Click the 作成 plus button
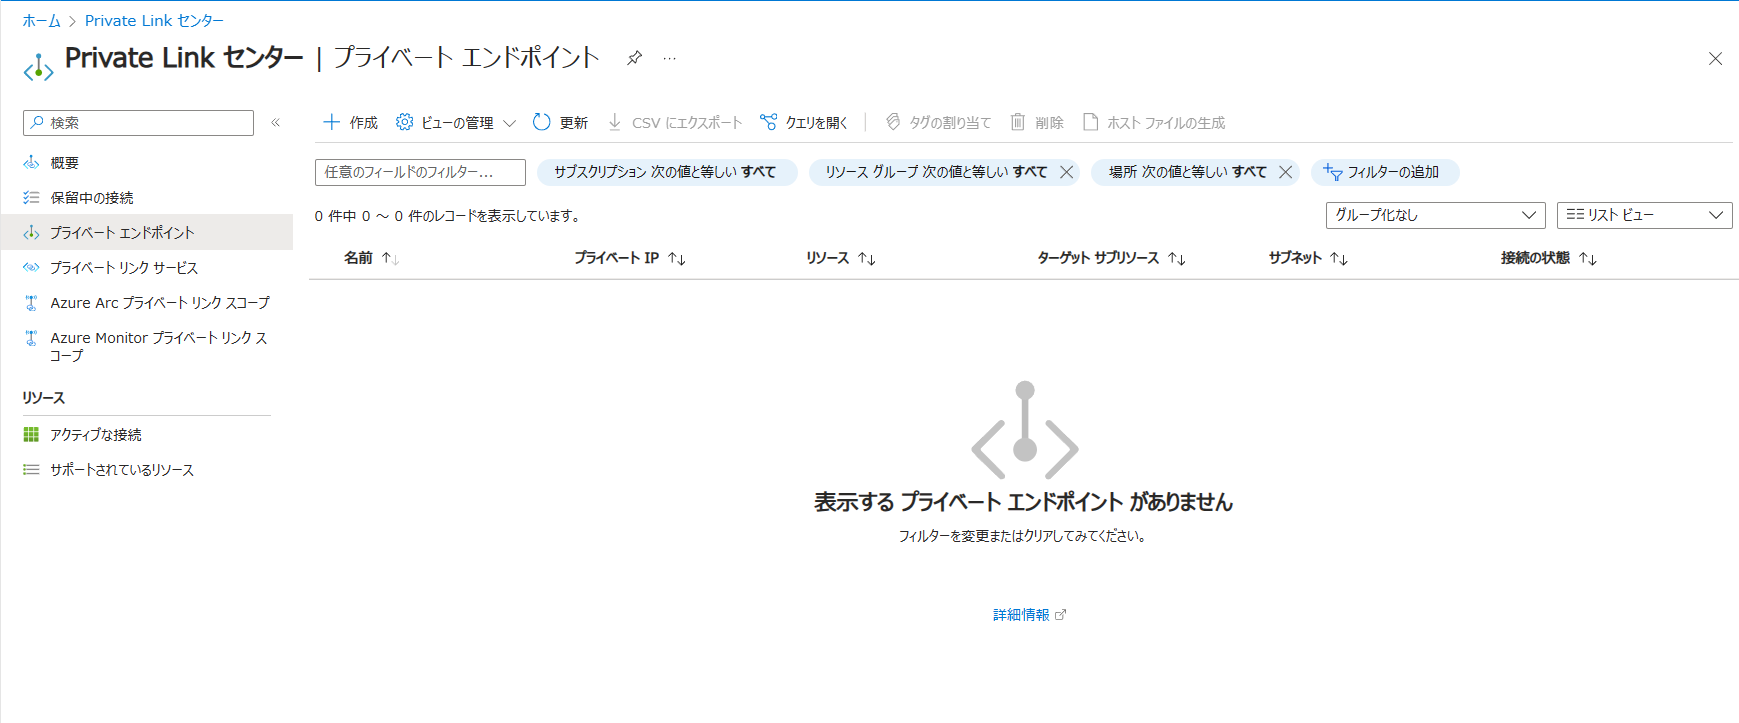Screen dimensions: 1739x723 pos(350,123)
